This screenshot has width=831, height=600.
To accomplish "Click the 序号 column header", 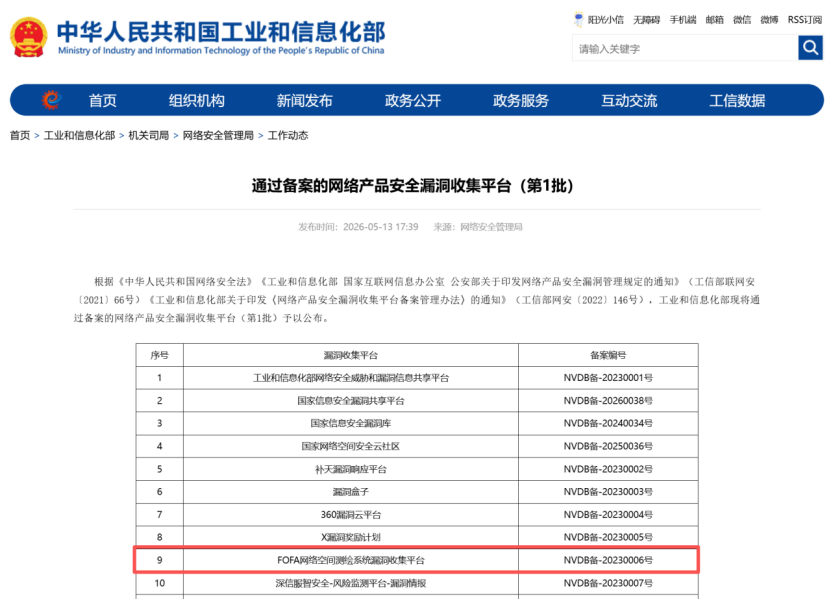I will tap(160, 355).
